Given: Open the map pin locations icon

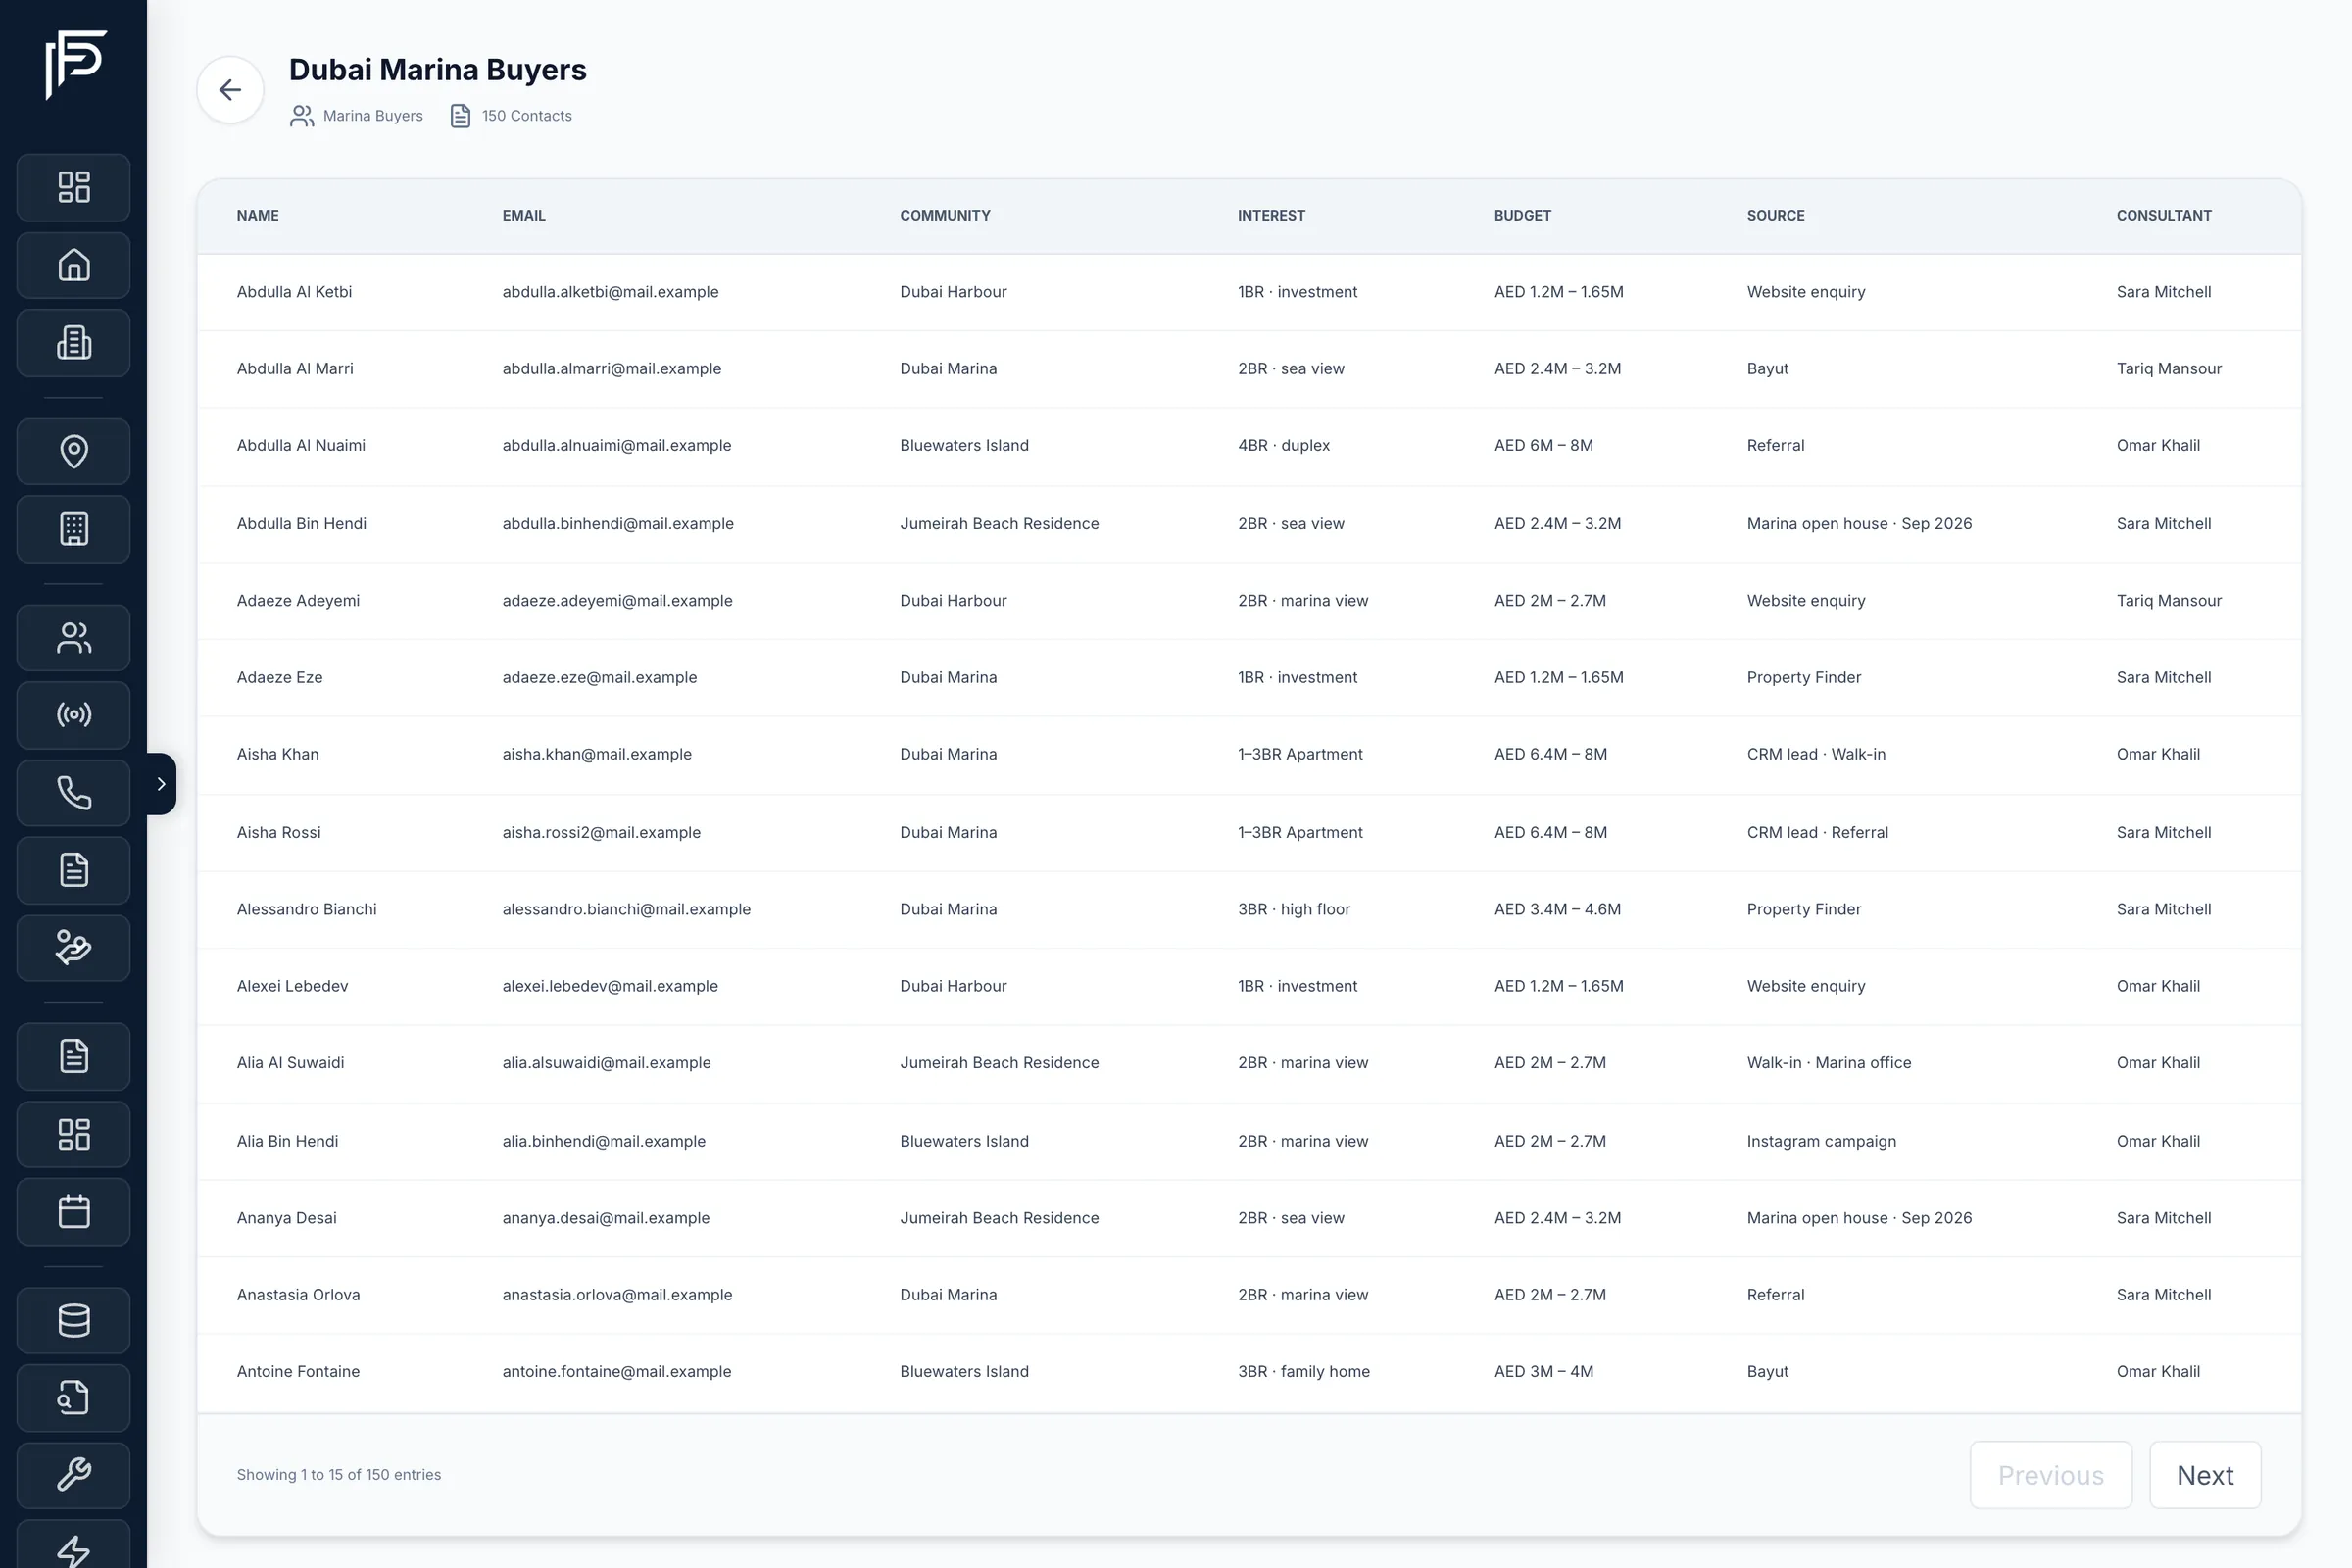Looking at the screenshot, I should coord(74,451).
